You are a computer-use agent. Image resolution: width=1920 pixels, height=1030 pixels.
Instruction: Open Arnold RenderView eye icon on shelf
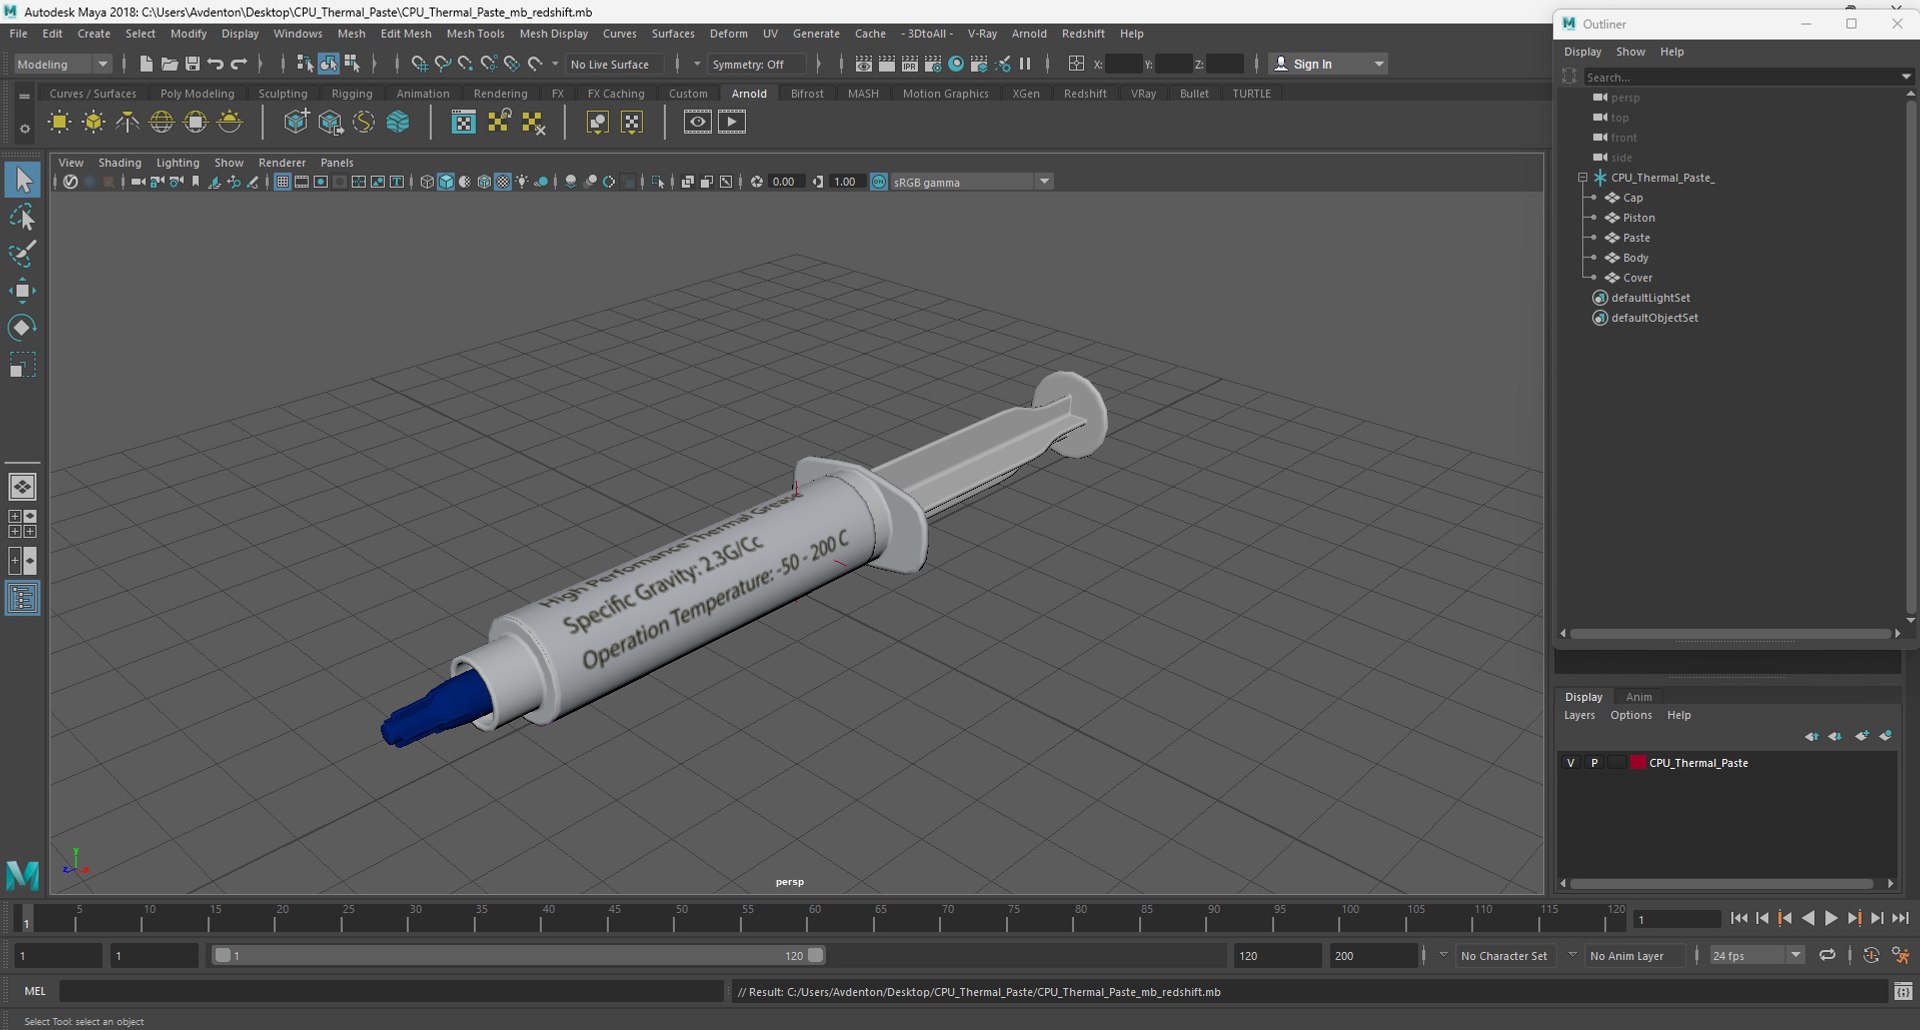698,122
